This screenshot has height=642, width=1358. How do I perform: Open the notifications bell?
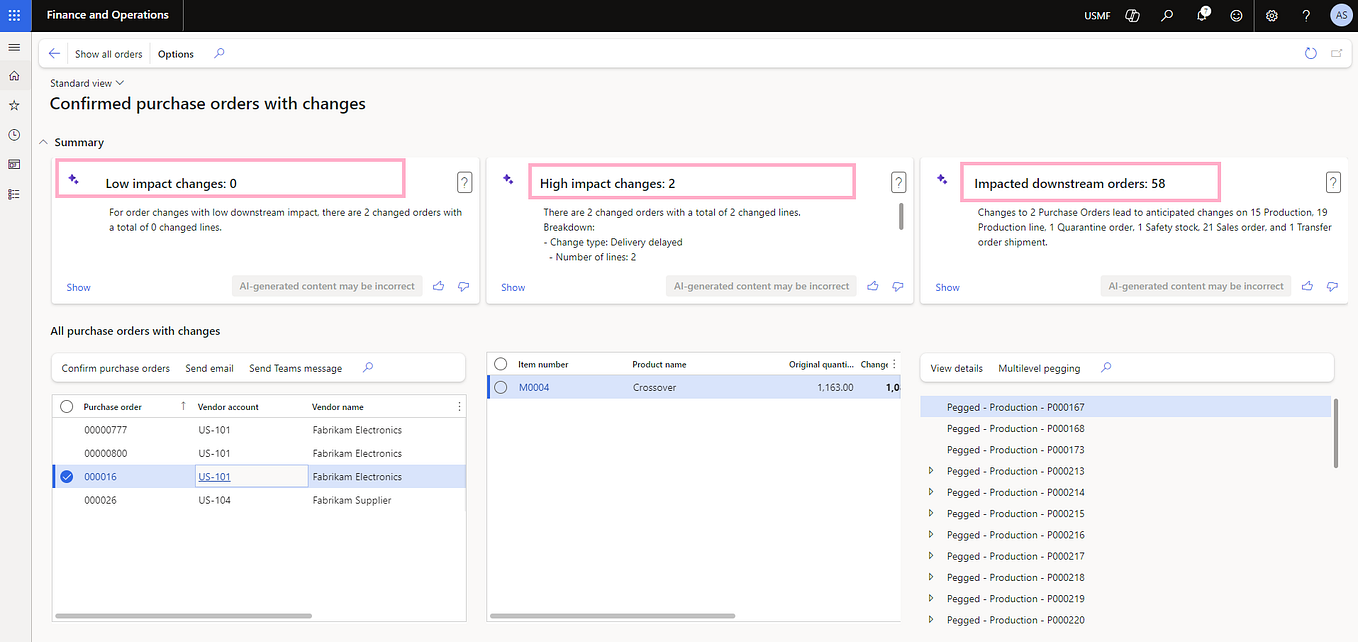pos(1202,15)
